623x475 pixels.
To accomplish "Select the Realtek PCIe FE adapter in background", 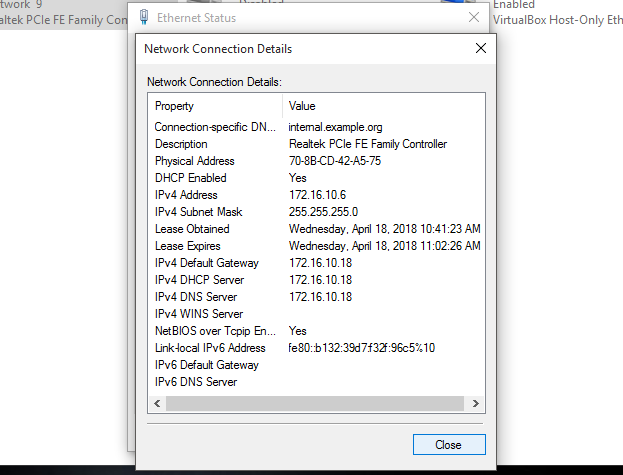I will point(62,18).
